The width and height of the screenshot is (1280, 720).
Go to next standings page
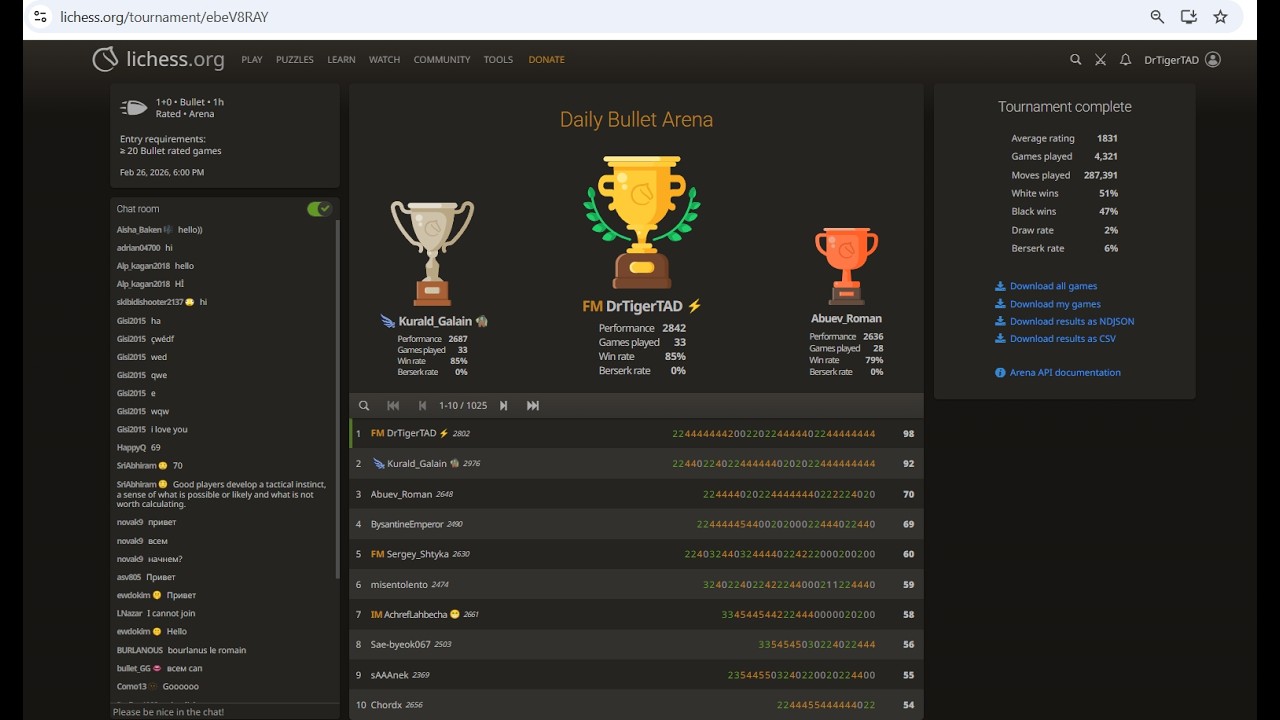(503, 406)
